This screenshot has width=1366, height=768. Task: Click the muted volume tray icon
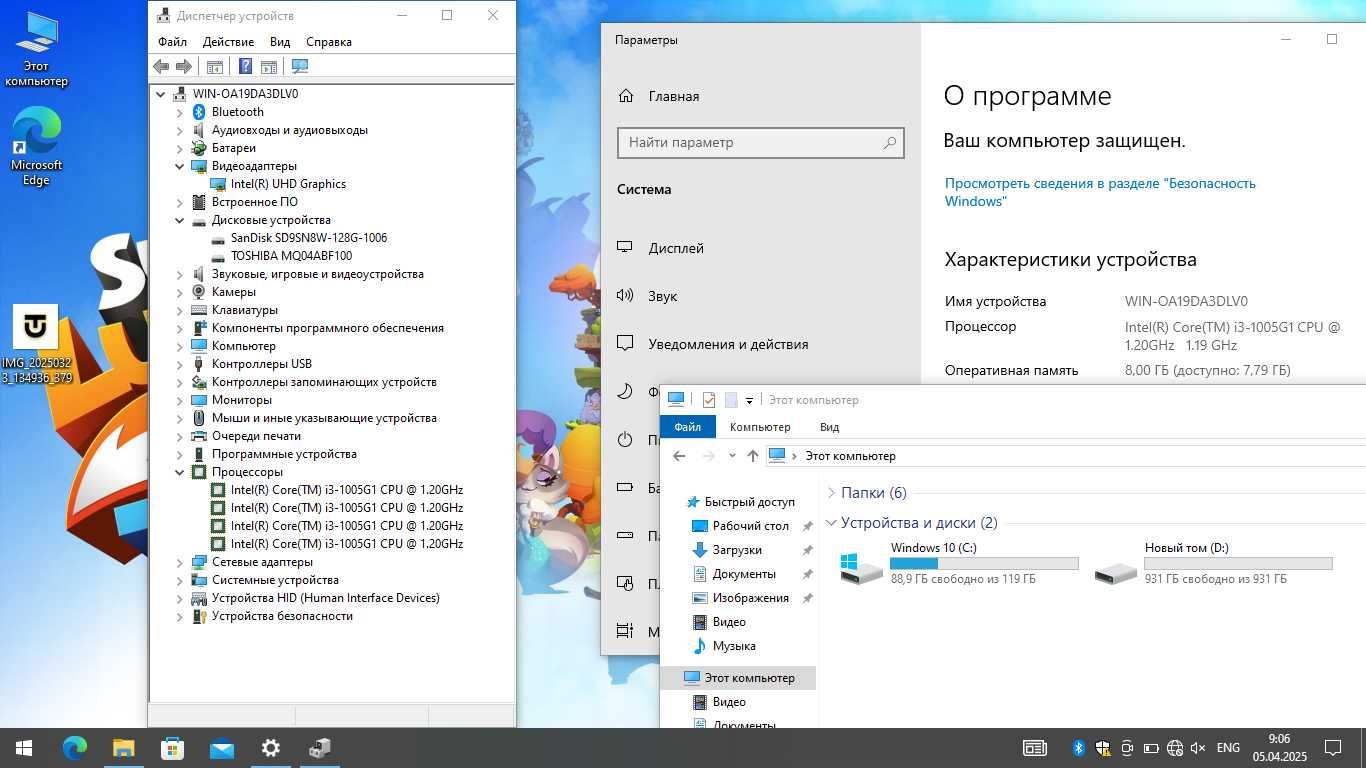[1197, 748]
